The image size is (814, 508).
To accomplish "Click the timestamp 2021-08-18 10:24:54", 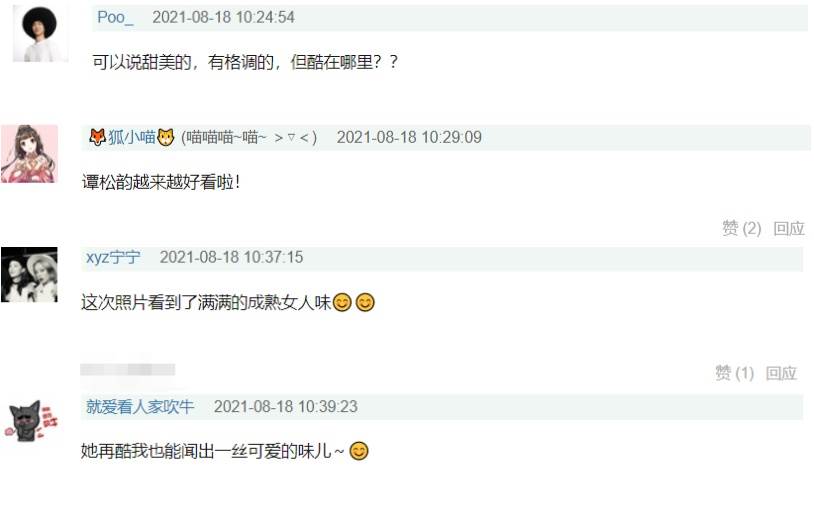I will point(223,17).
